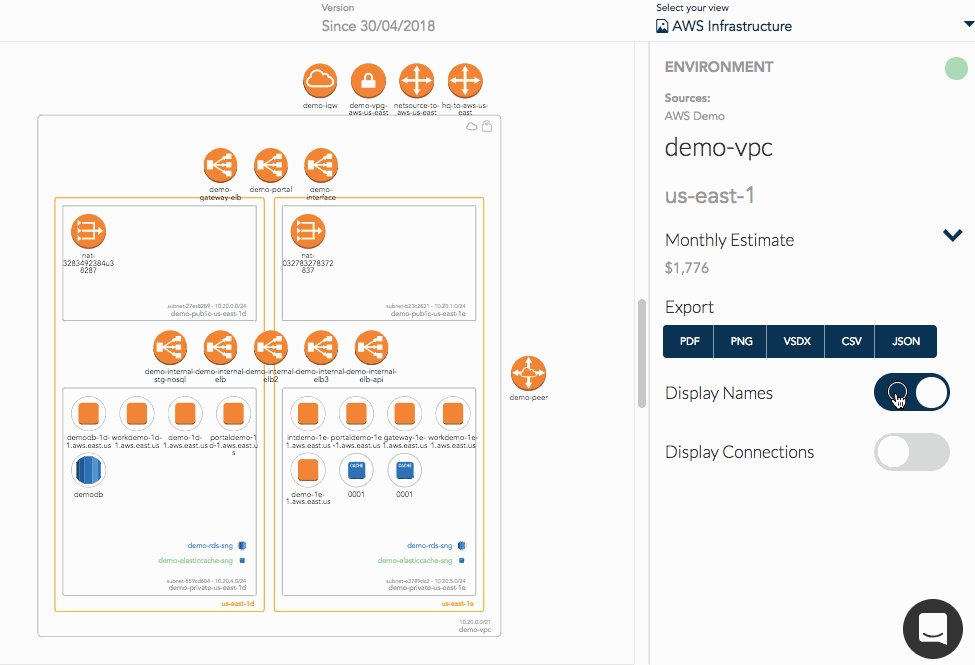Screen dimensions: 975x665
Task: Export the data as JSON
Action: 905,342
